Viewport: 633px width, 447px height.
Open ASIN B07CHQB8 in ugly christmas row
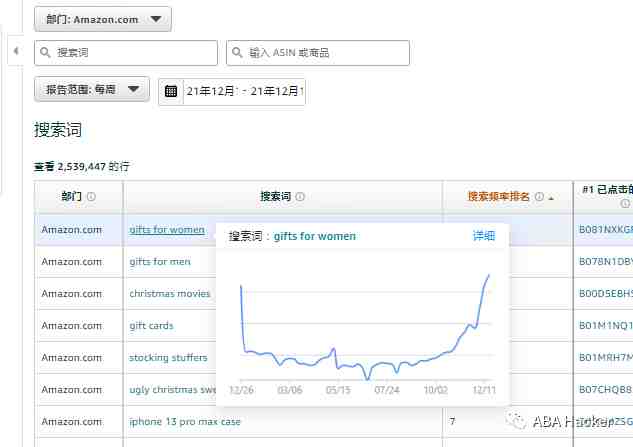tap(606, 390)
